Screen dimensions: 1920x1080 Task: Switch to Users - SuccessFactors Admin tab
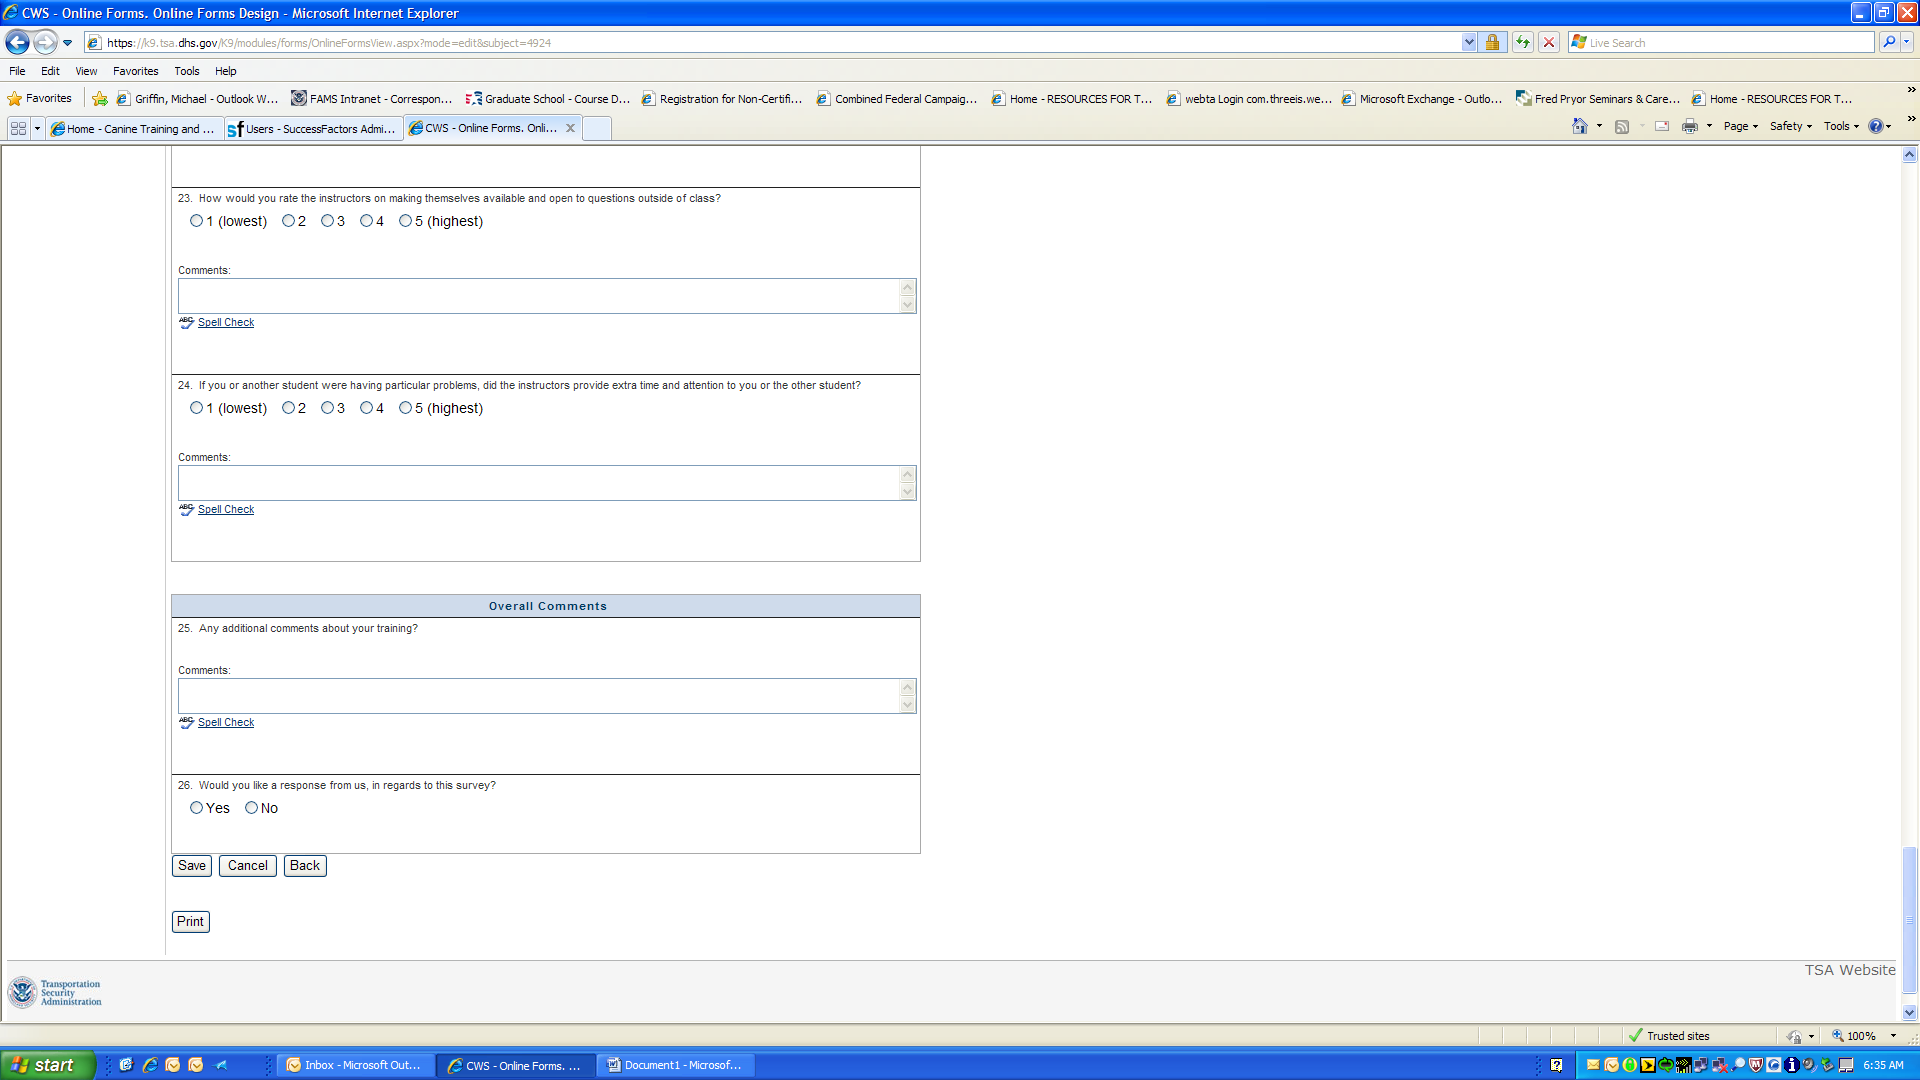click(312, 128)
